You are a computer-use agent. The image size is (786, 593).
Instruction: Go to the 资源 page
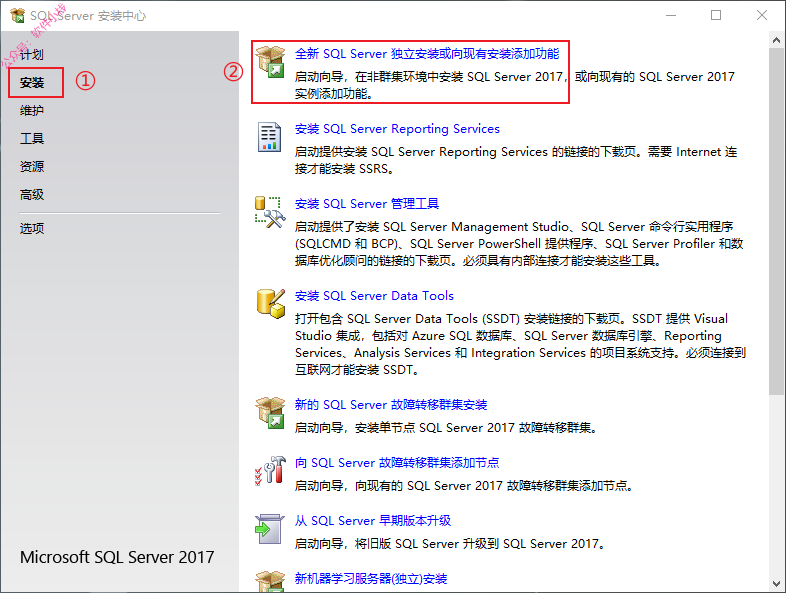coord(32,166)
